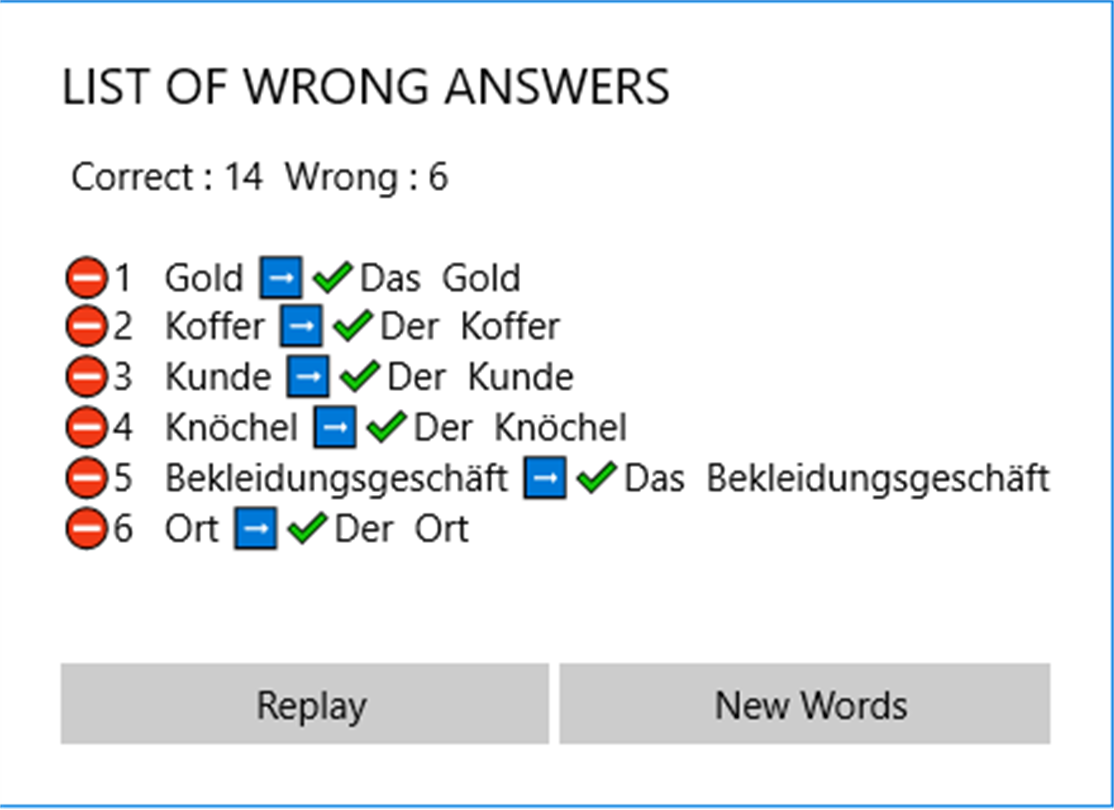Click the green checkmark before Das Gold
Viewport: 1114px width, 810px height.
(331, 278)
